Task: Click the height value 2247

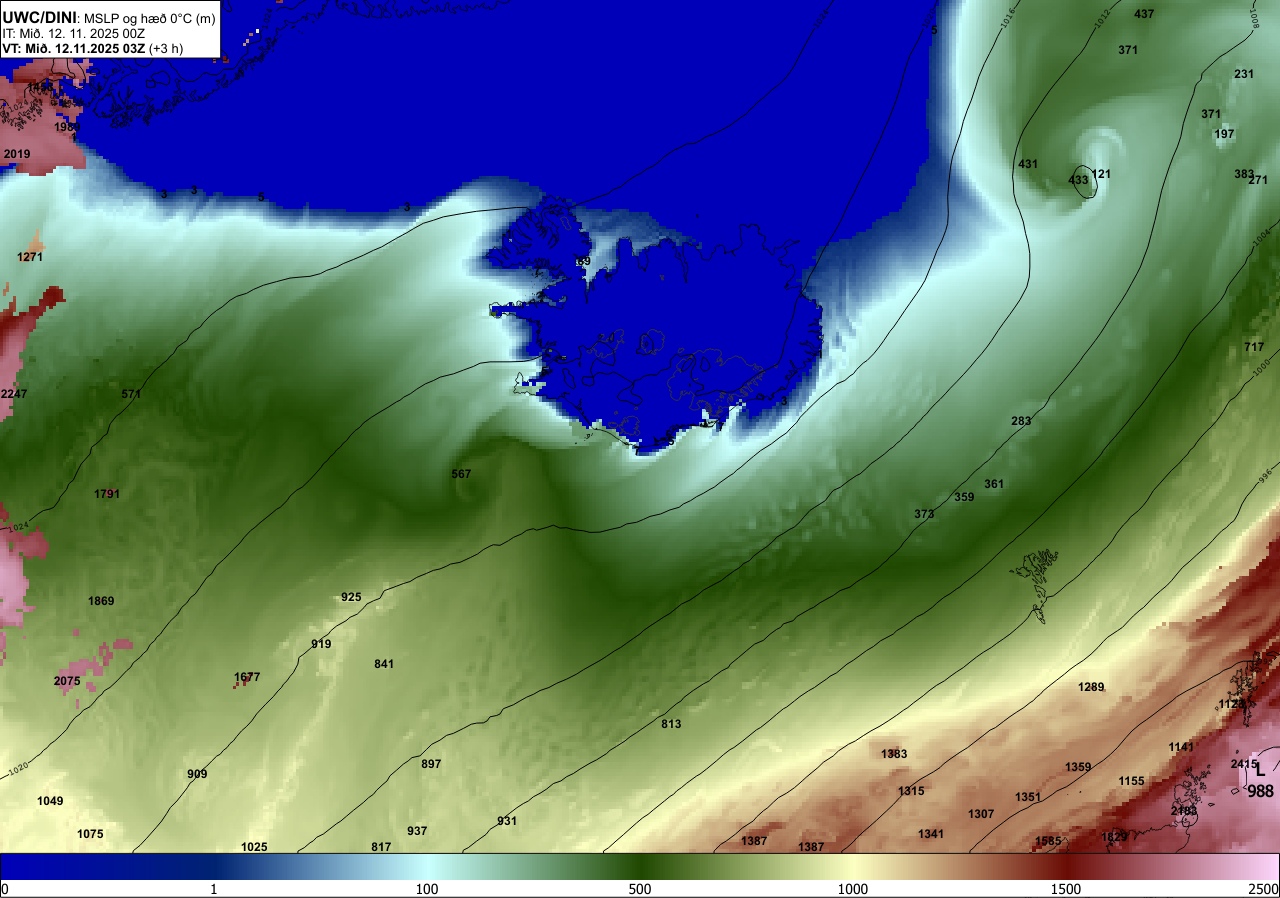Action: click(x=14, y=394)
